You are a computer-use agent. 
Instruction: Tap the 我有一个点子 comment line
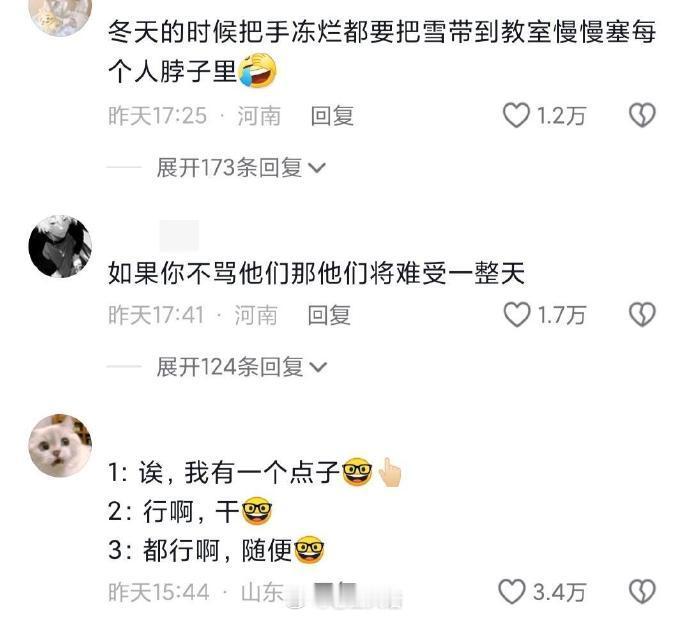(255, 472)
